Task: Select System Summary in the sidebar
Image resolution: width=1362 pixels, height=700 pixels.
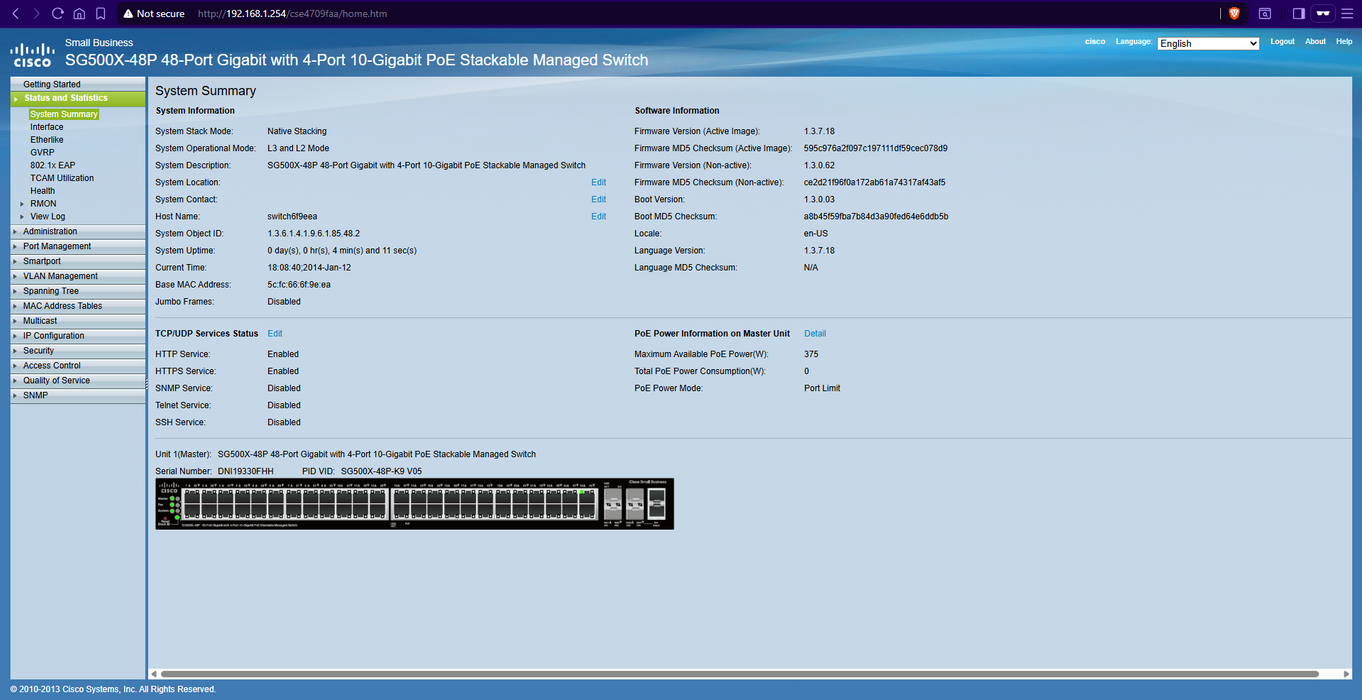Action: point(64,114)
